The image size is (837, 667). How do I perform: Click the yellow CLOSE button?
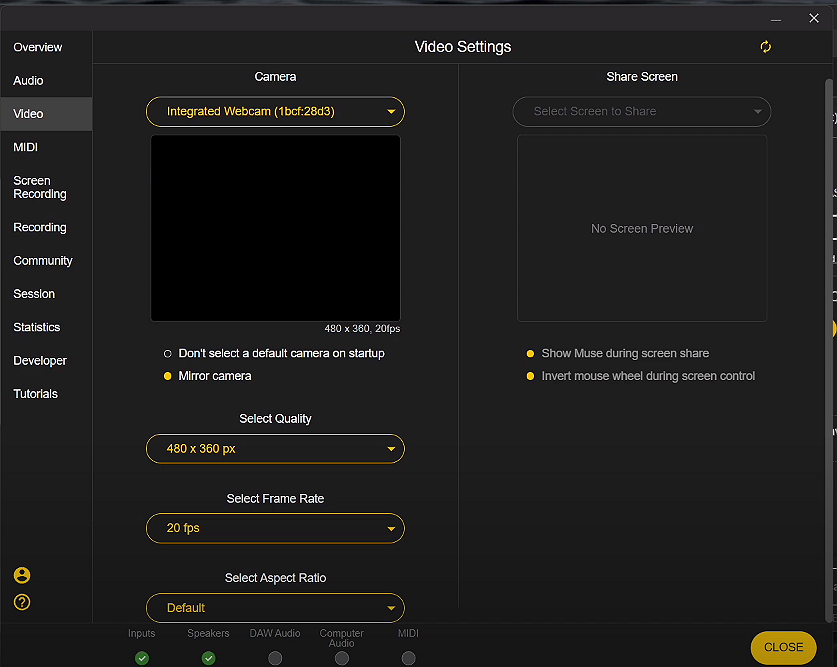pos(783,647)
